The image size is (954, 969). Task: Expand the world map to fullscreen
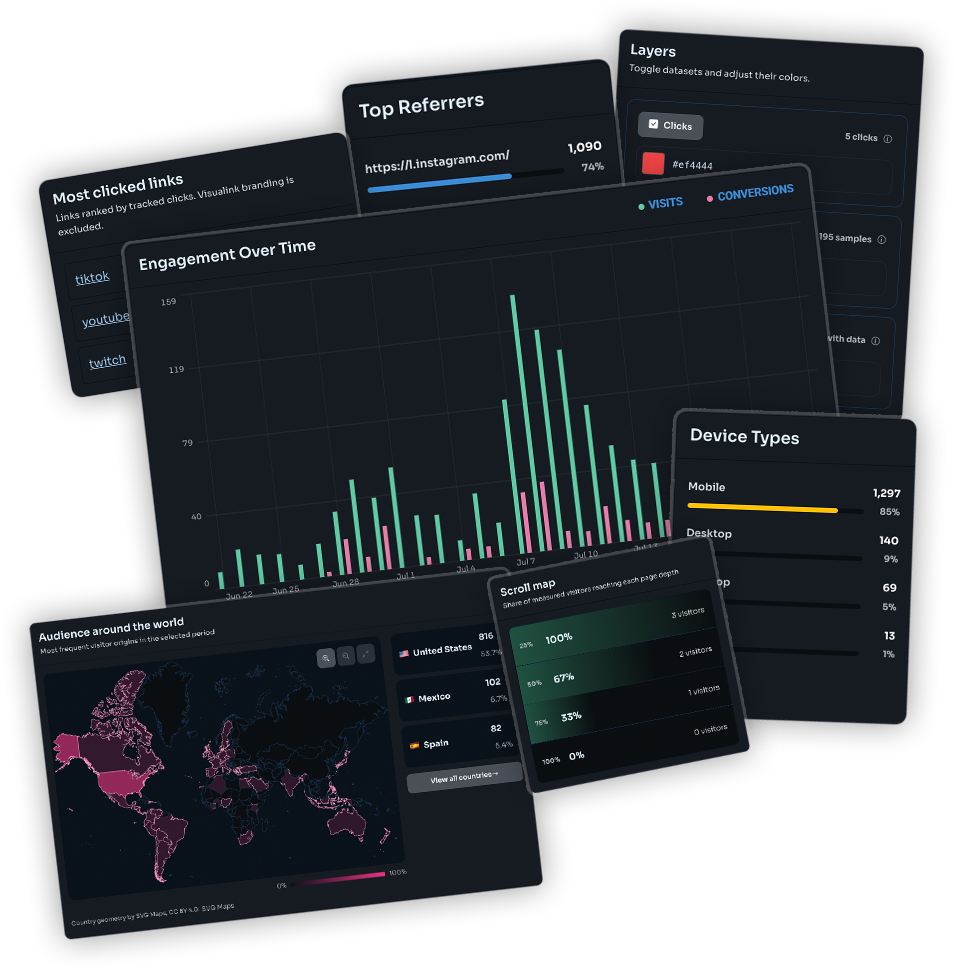(x=366, y=653)
